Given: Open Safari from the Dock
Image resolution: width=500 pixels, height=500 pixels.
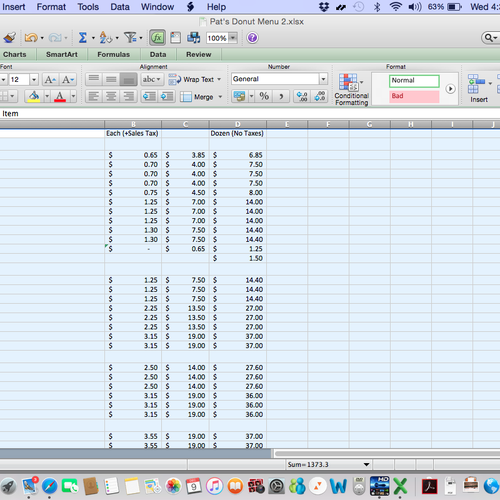Looking at the screenshot, I should click(x=50, y=486).
